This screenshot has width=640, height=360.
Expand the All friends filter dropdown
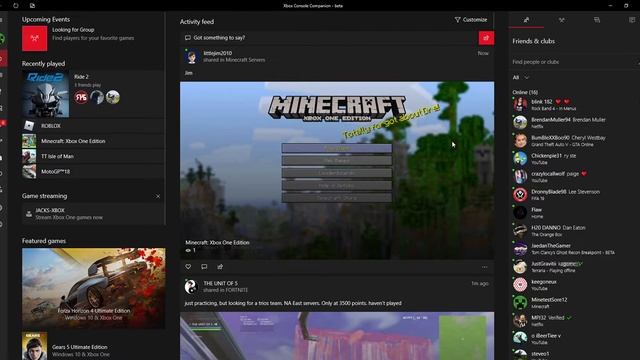click(520, 77)
